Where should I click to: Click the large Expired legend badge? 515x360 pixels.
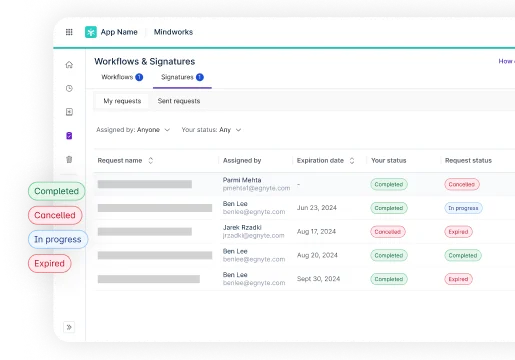click(50, 263)
